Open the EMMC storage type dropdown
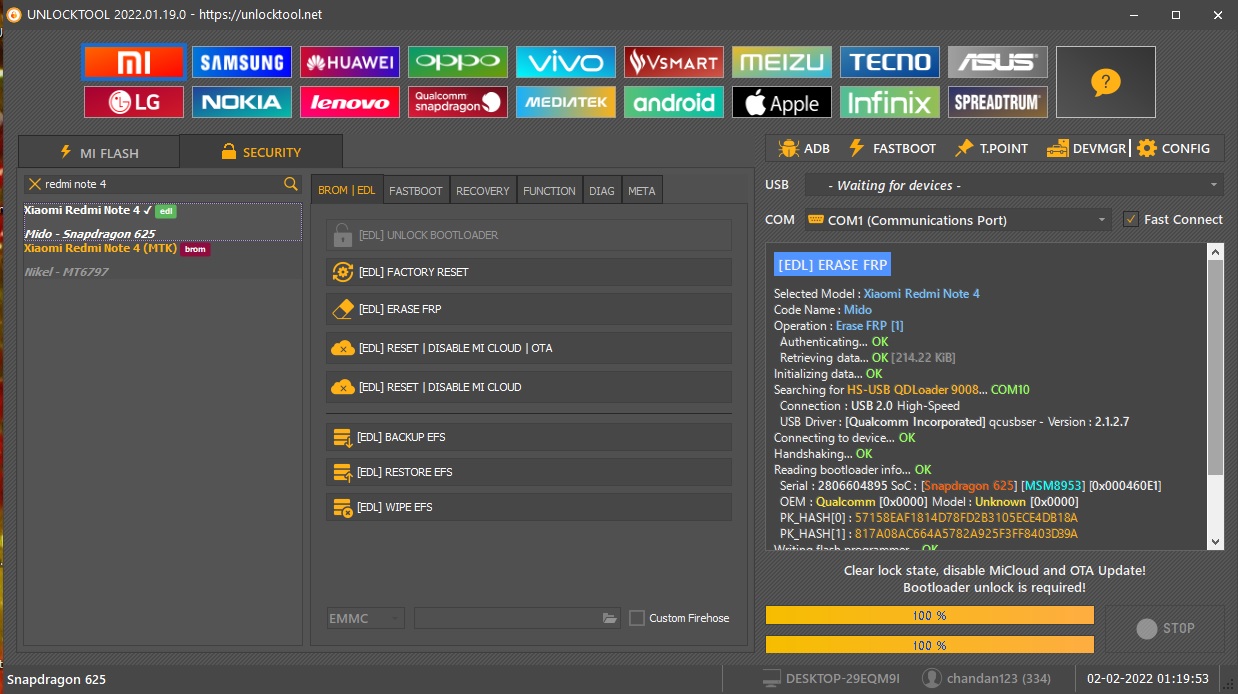 [x=365, y=619]
